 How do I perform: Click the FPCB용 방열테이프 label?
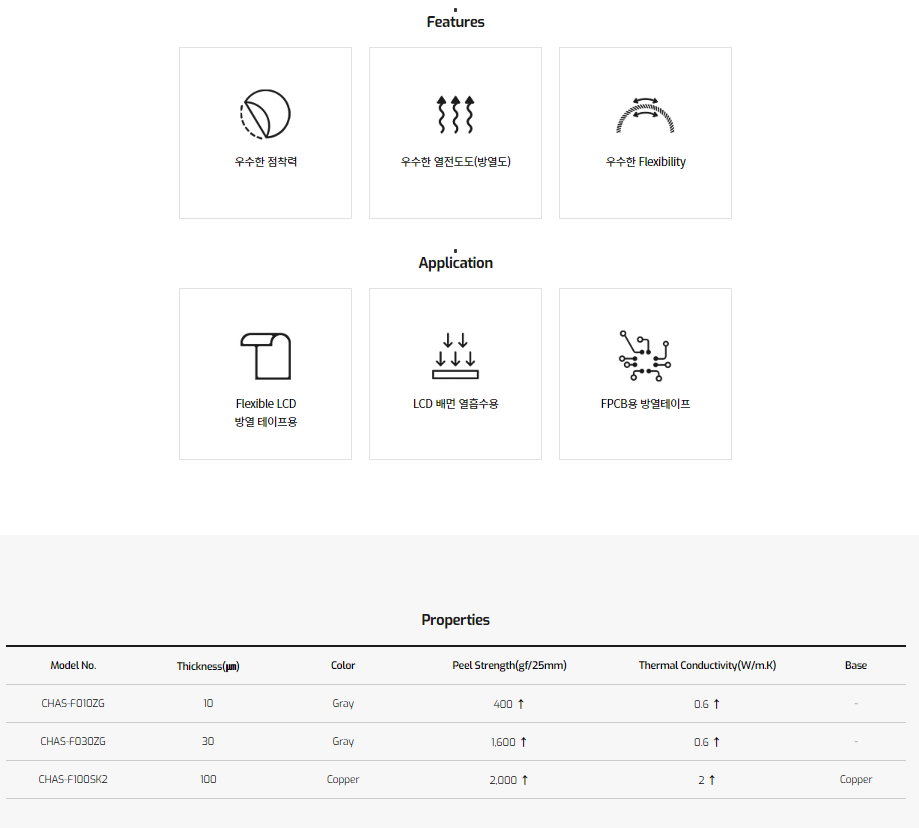pyautogui.click(x=645, y=404)
